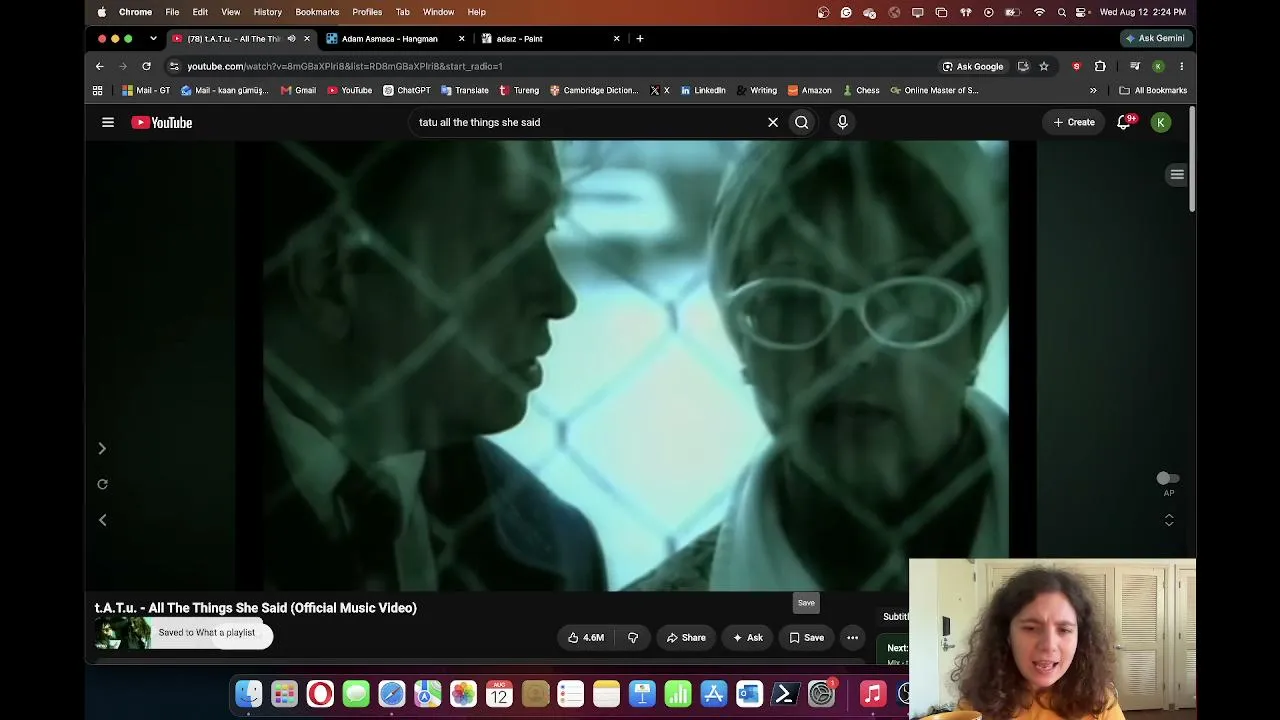Open the playlist queue panel icon
1280x720 pixels.
(1177, 174)
